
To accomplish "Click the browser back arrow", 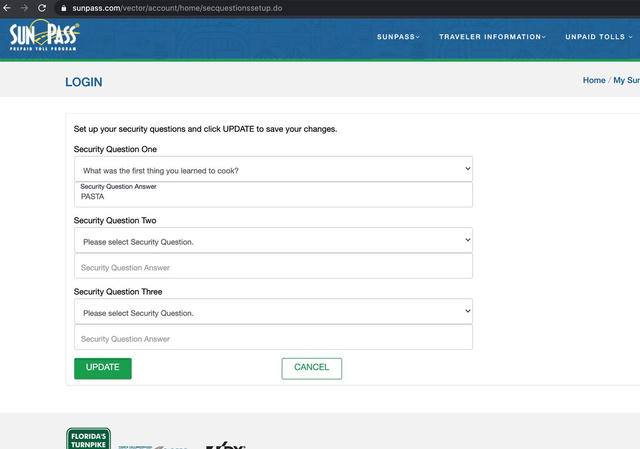I will pyautogui.click(x=8, y=7).
